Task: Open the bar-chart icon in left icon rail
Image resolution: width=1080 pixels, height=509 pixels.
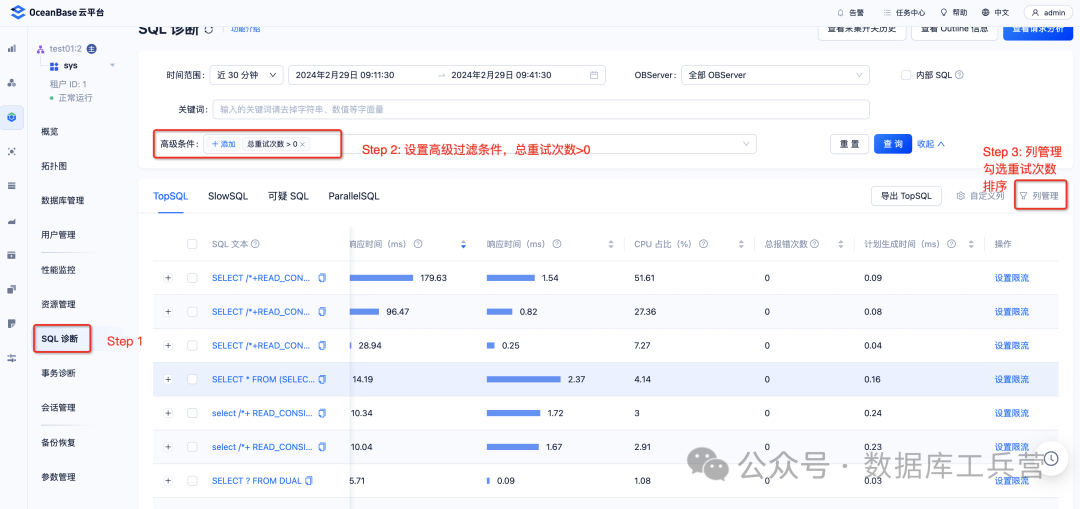Action: click(11, 48)
